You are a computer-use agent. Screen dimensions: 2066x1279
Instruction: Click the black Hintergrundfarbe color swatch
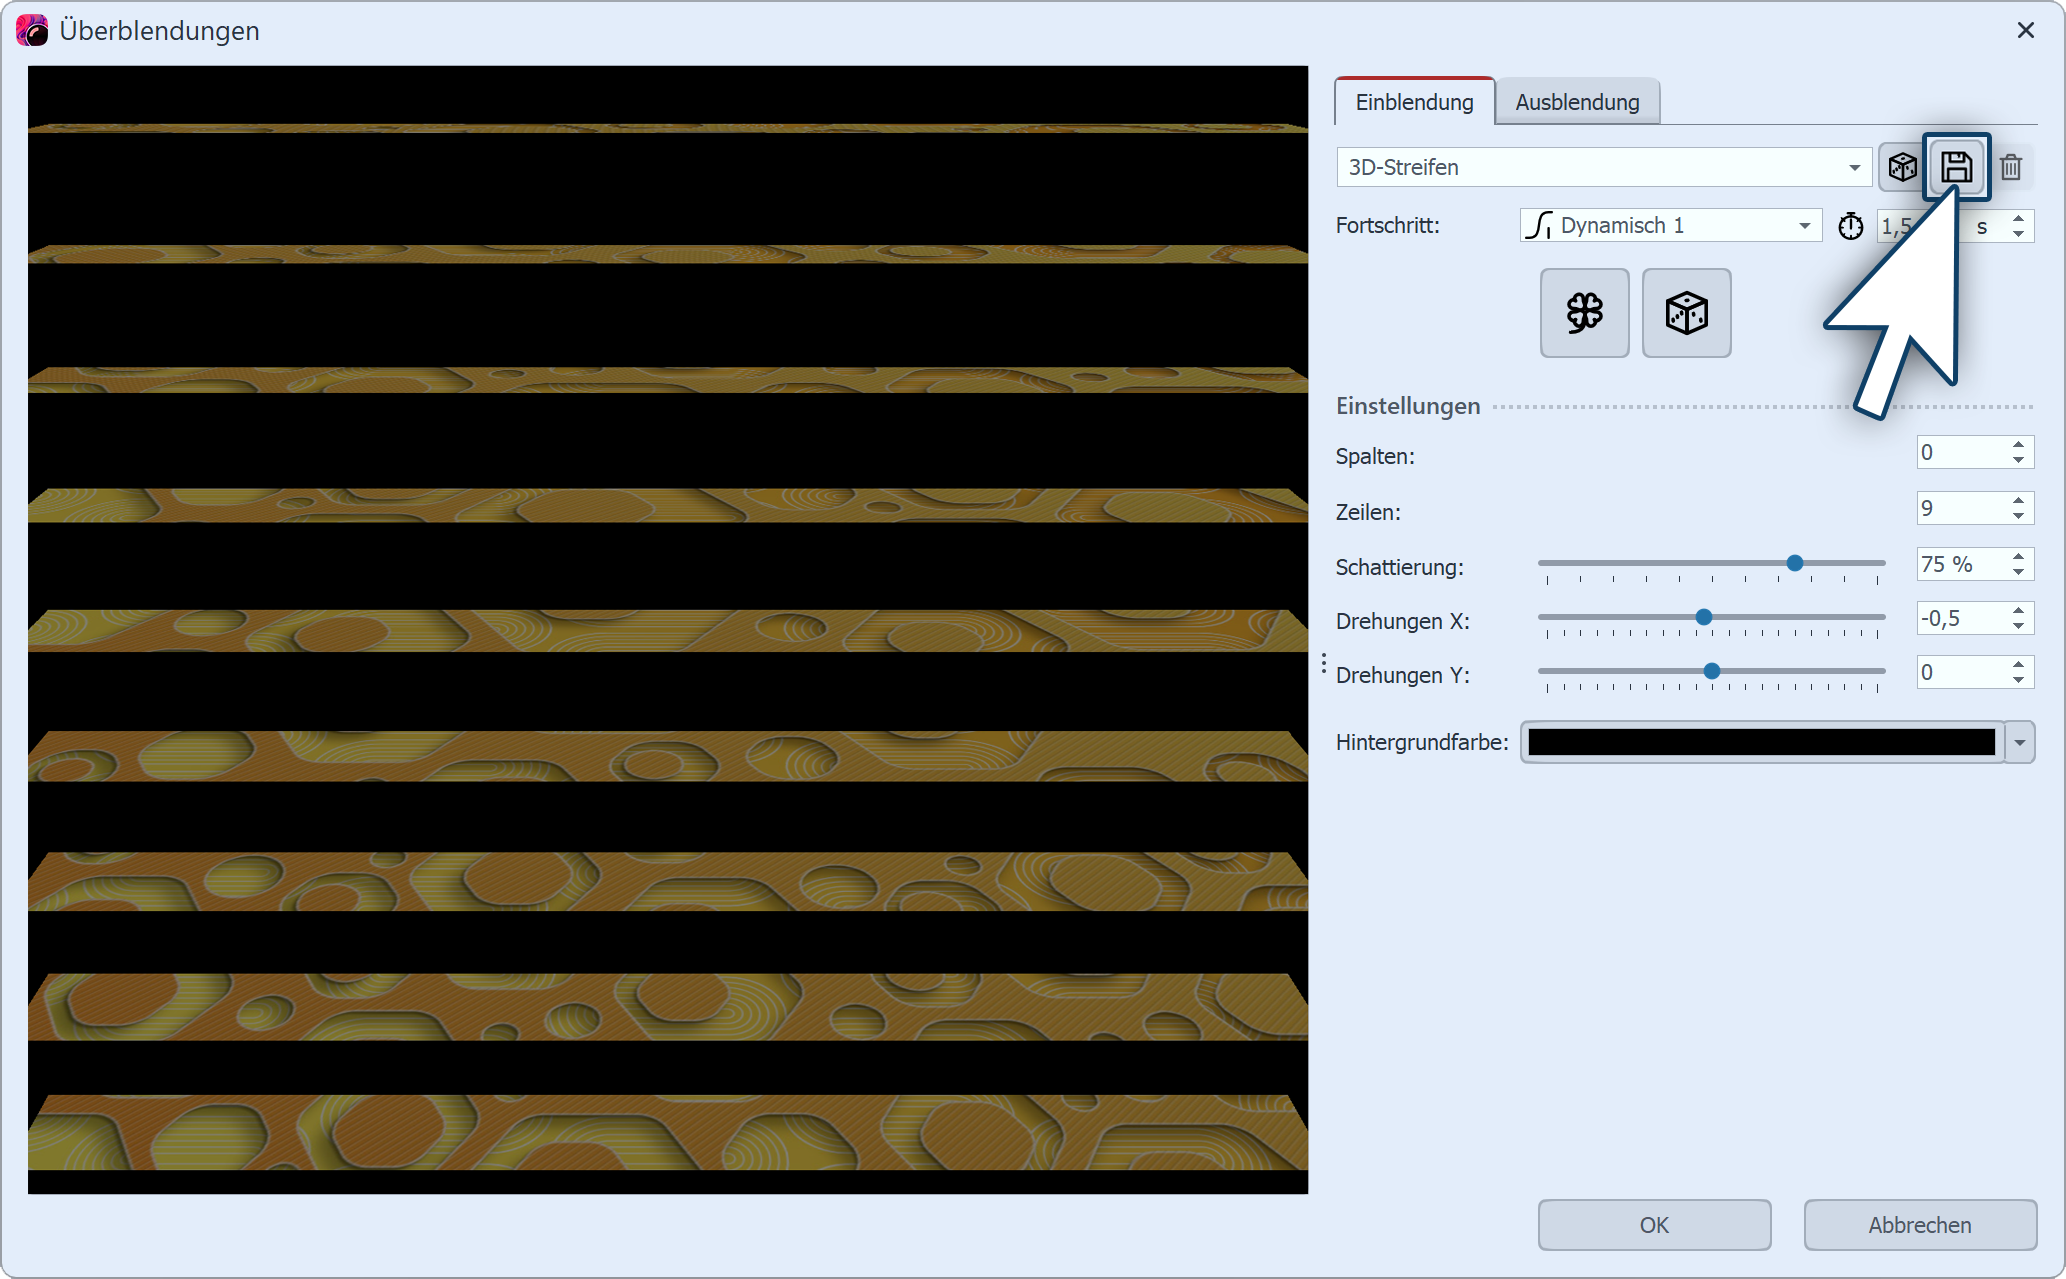1761,743
